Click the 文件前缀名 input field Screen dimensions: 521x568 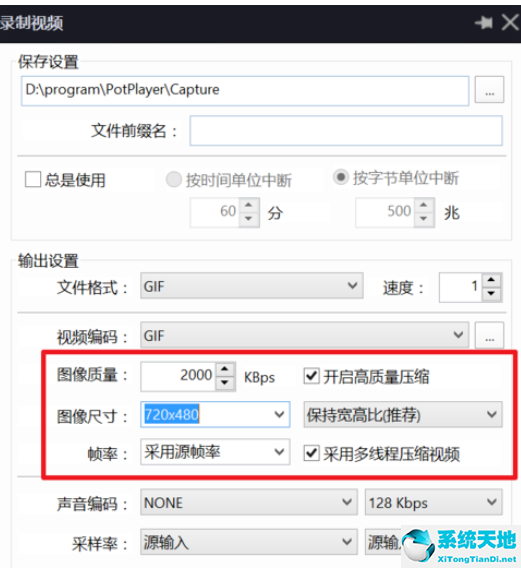pyautogui.click(x=346, y=131)
